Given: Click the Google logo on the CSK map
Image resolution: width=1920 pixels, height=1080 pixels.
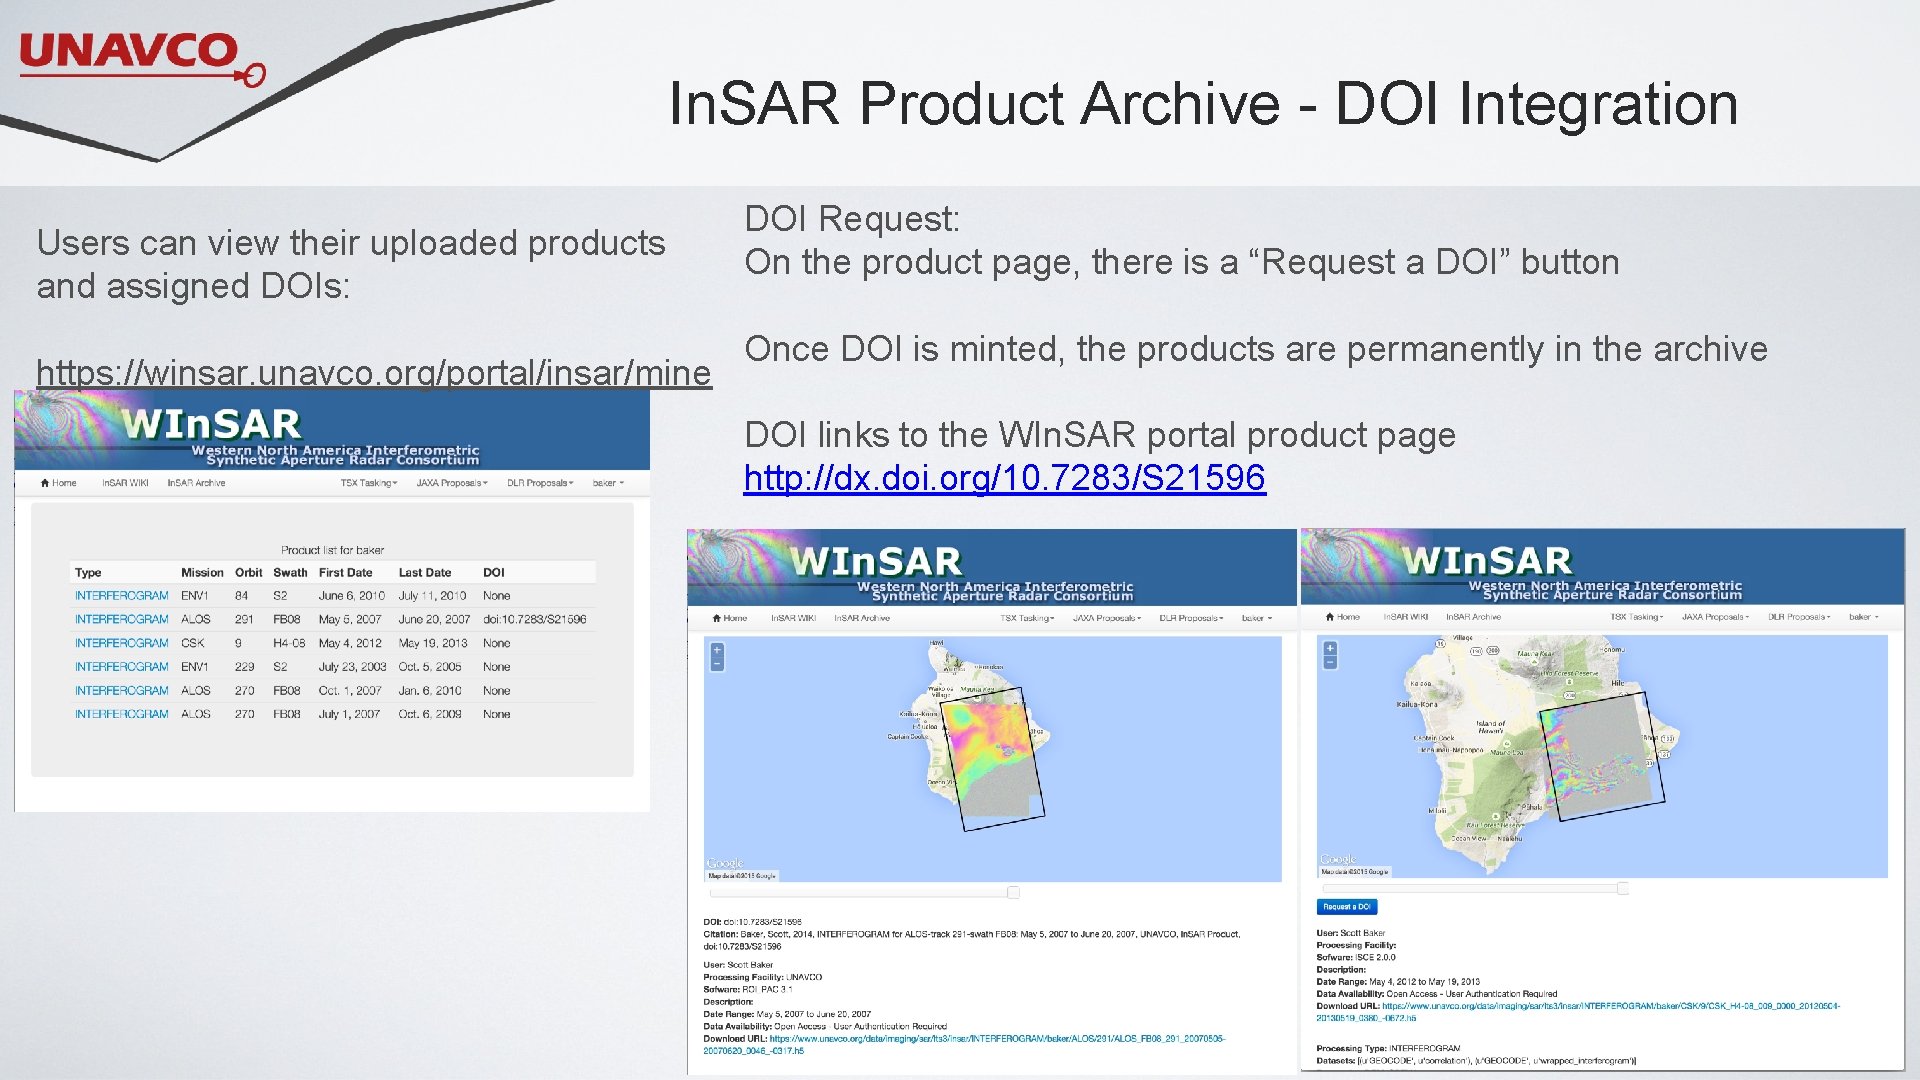Looking at the screenshot, I should point(1338,859).
